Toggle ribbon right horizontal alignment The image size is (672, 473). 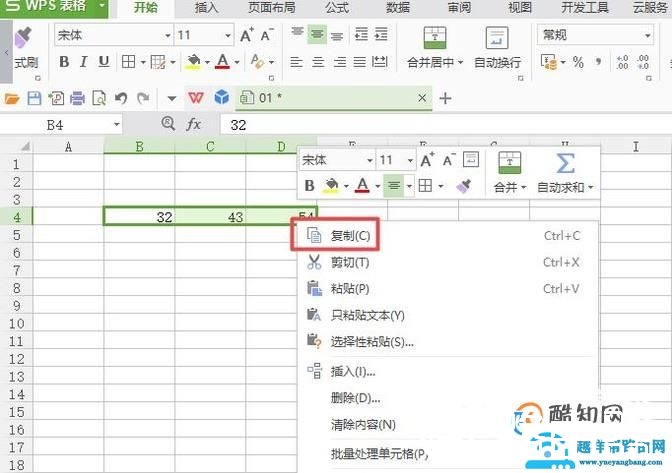click(x=340, y=63)
